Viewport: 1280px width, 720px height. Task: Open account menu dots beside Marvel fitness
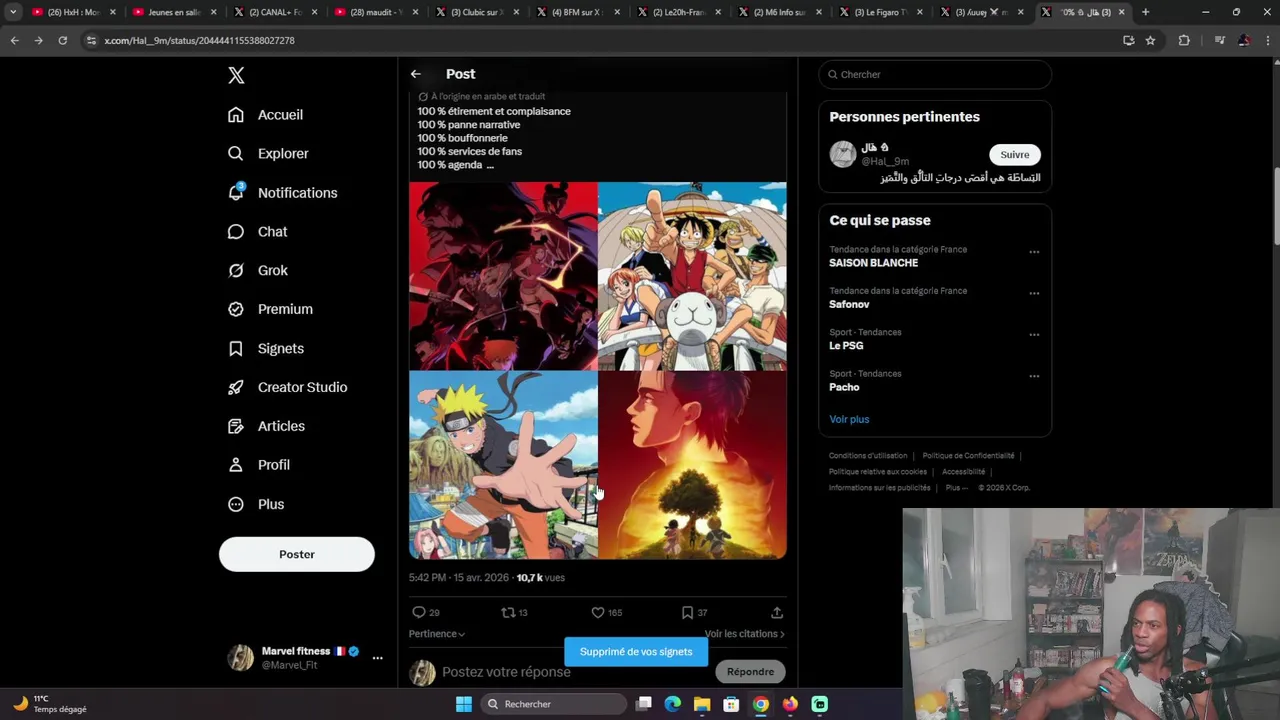click(377, 658)
